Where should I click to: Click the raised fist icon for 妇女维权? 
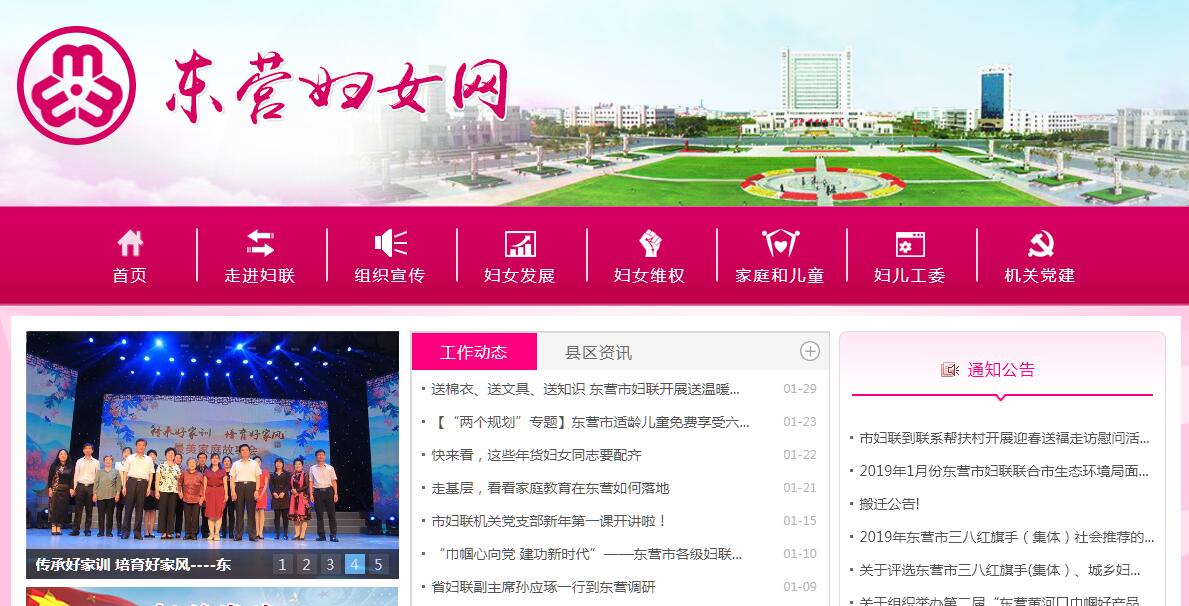tap(650, 243)
